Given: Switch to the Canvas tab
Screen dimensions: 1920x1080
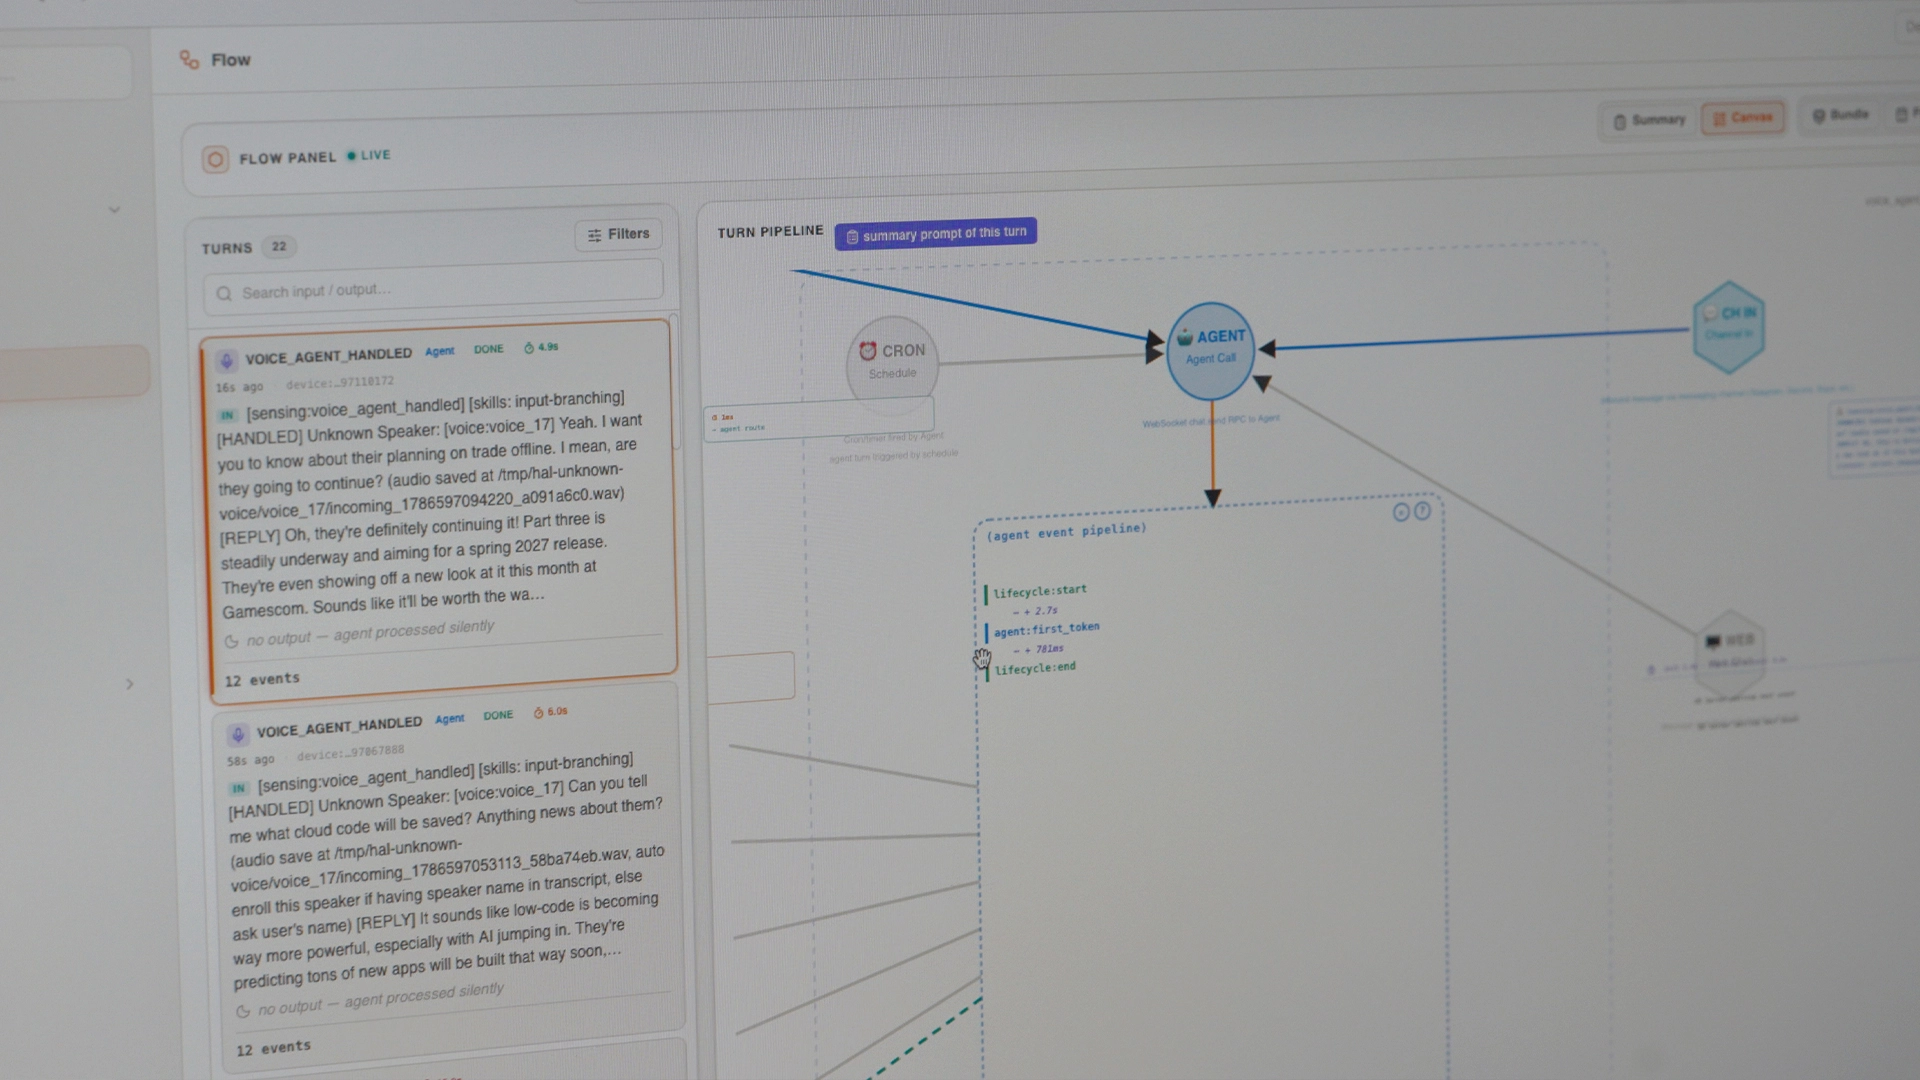Looking at the screenshot, I should tap(1743, 118).
